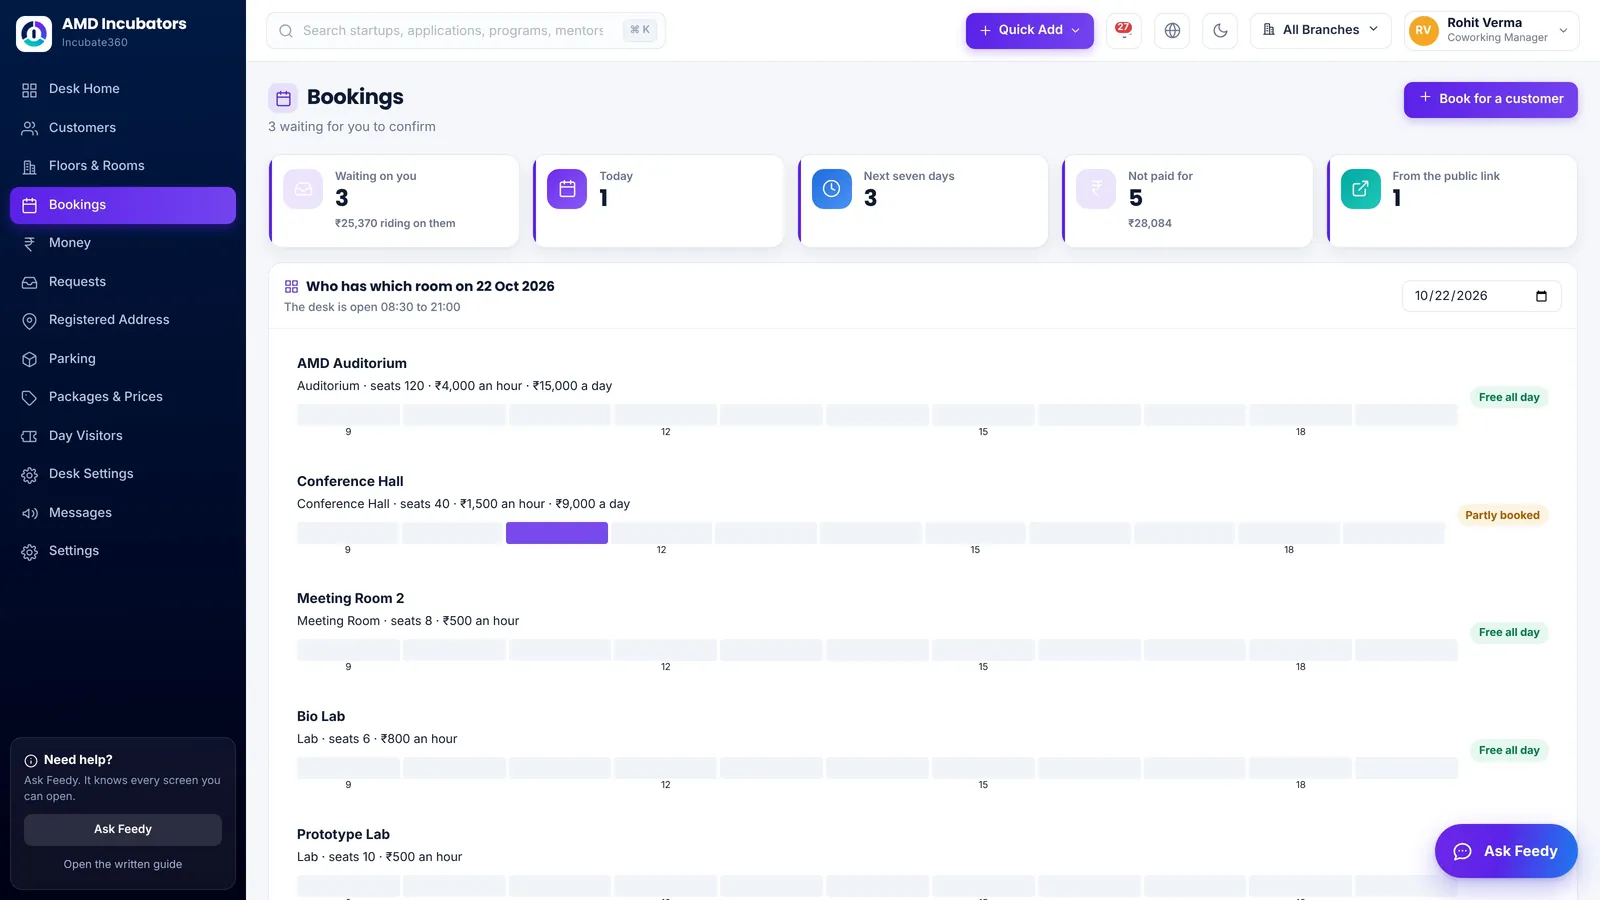
Task: Go to Desk Home
Action: pos(123,89)
